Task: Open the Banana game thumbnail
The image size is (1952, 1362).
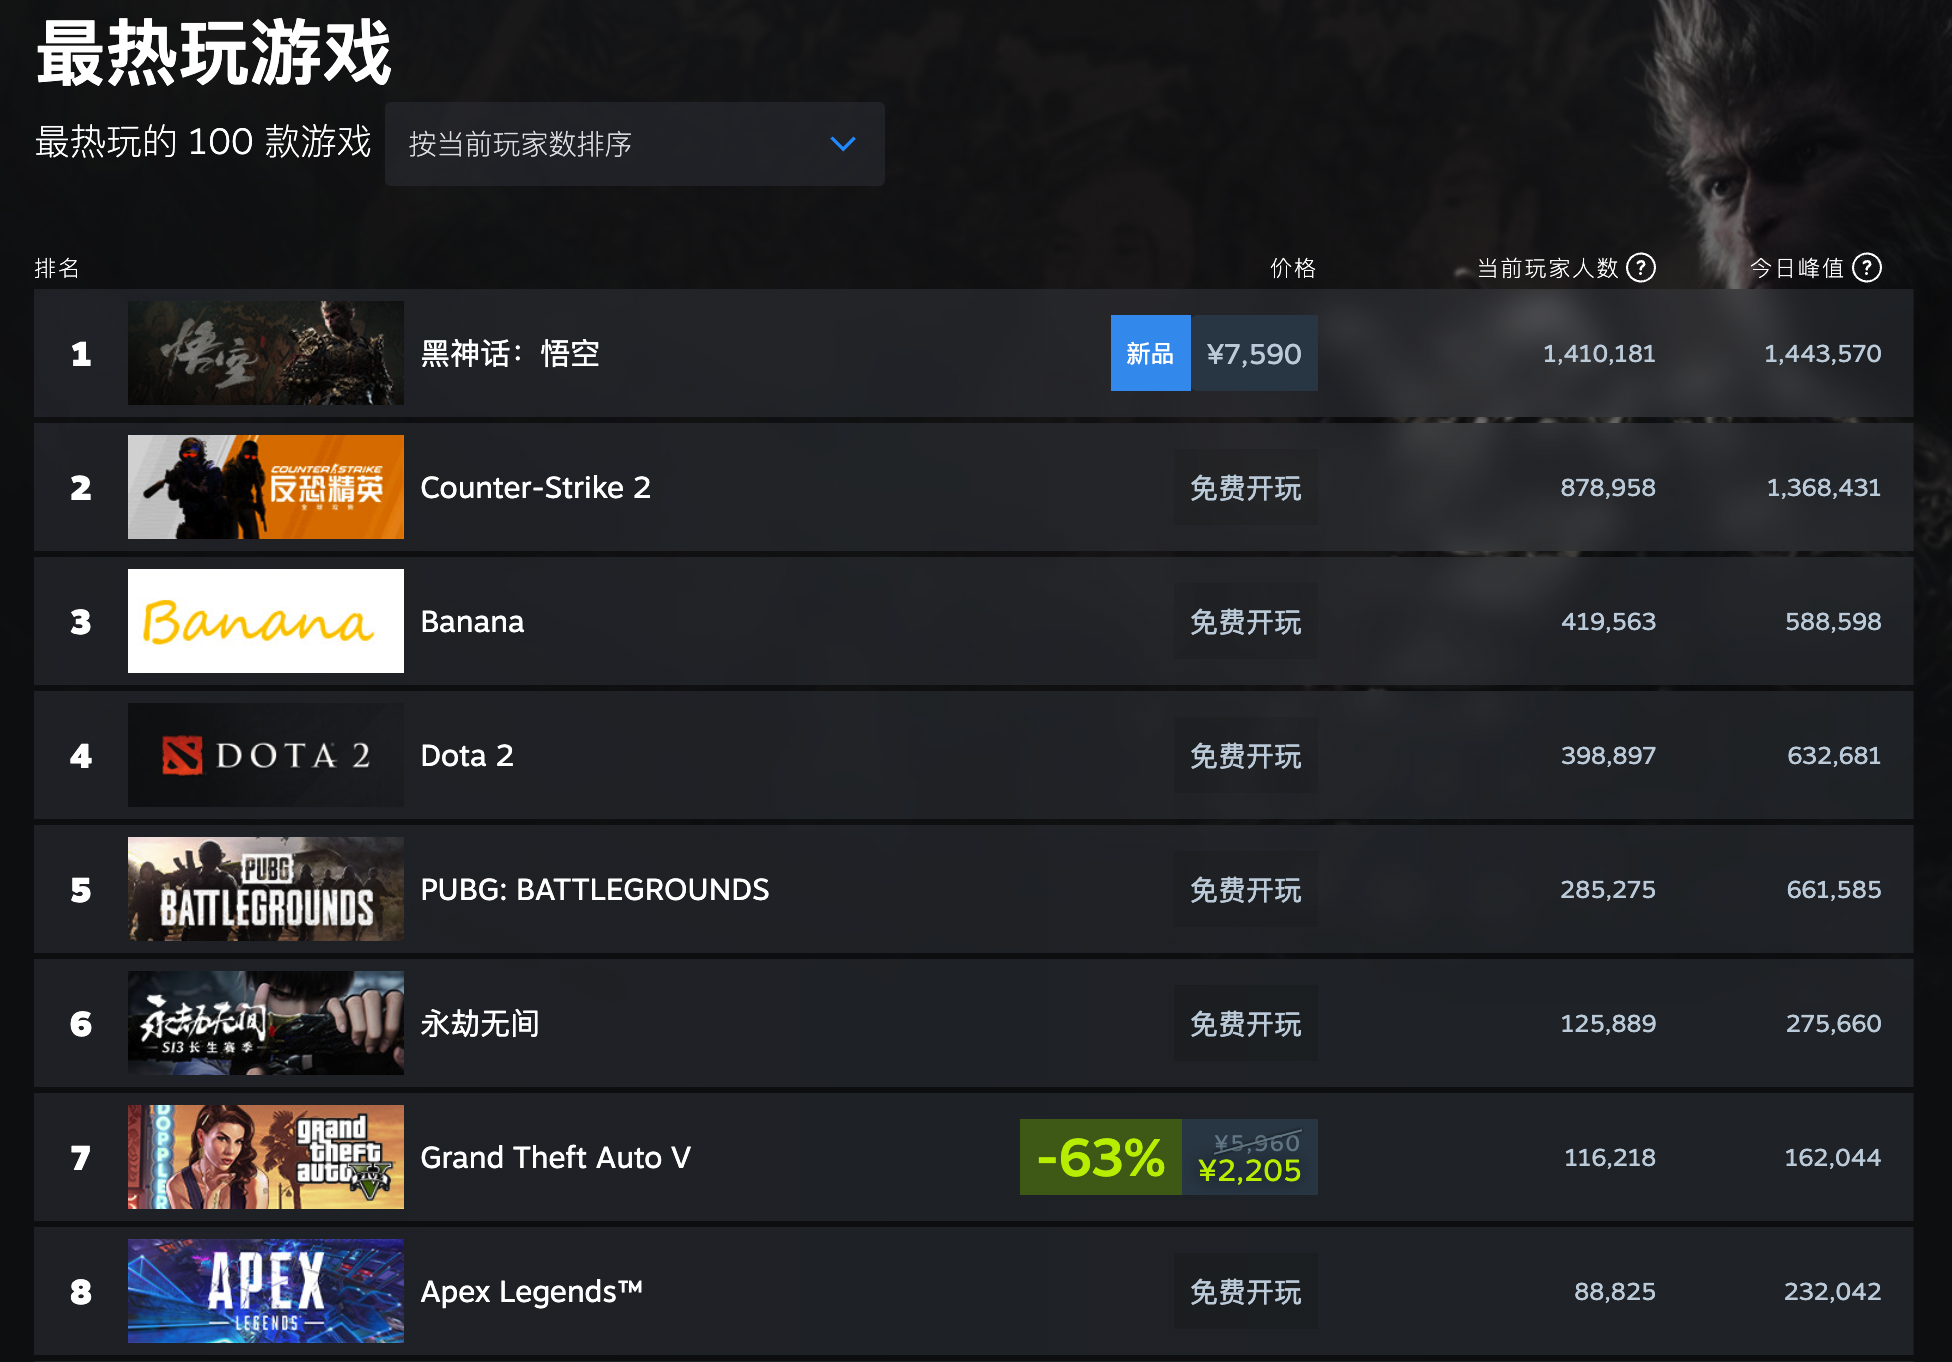Action: (266, 621)
